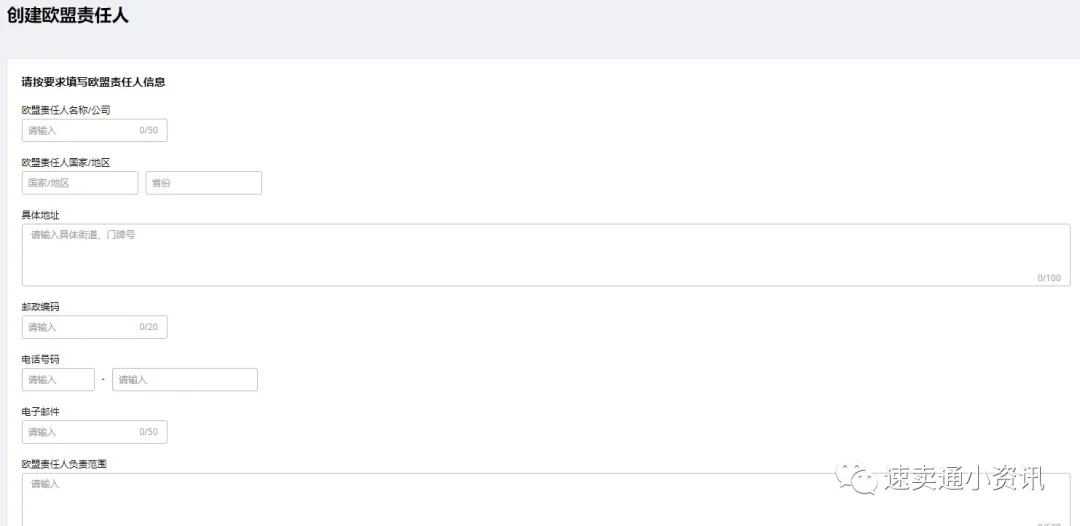
Task: Click the 具体地址 label
Action: click(41, 215)
